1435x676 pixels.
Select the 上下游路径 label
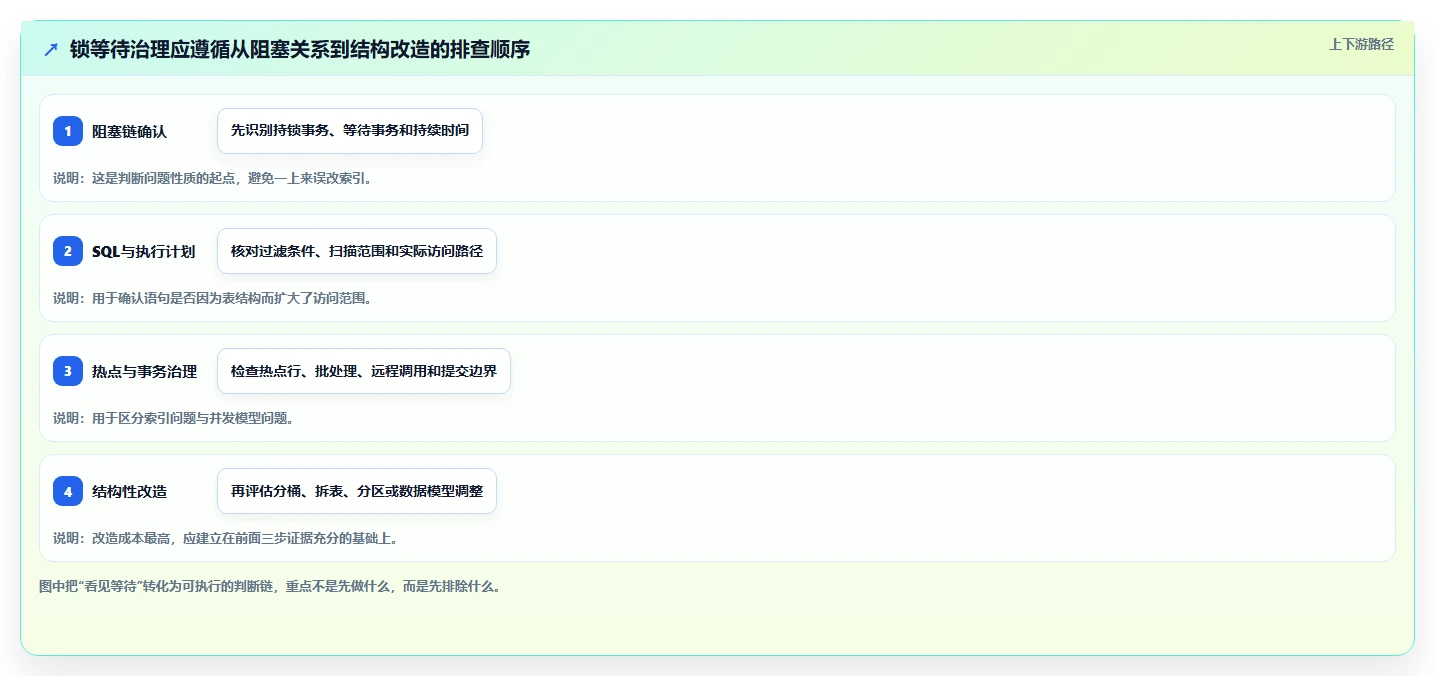1361,44
